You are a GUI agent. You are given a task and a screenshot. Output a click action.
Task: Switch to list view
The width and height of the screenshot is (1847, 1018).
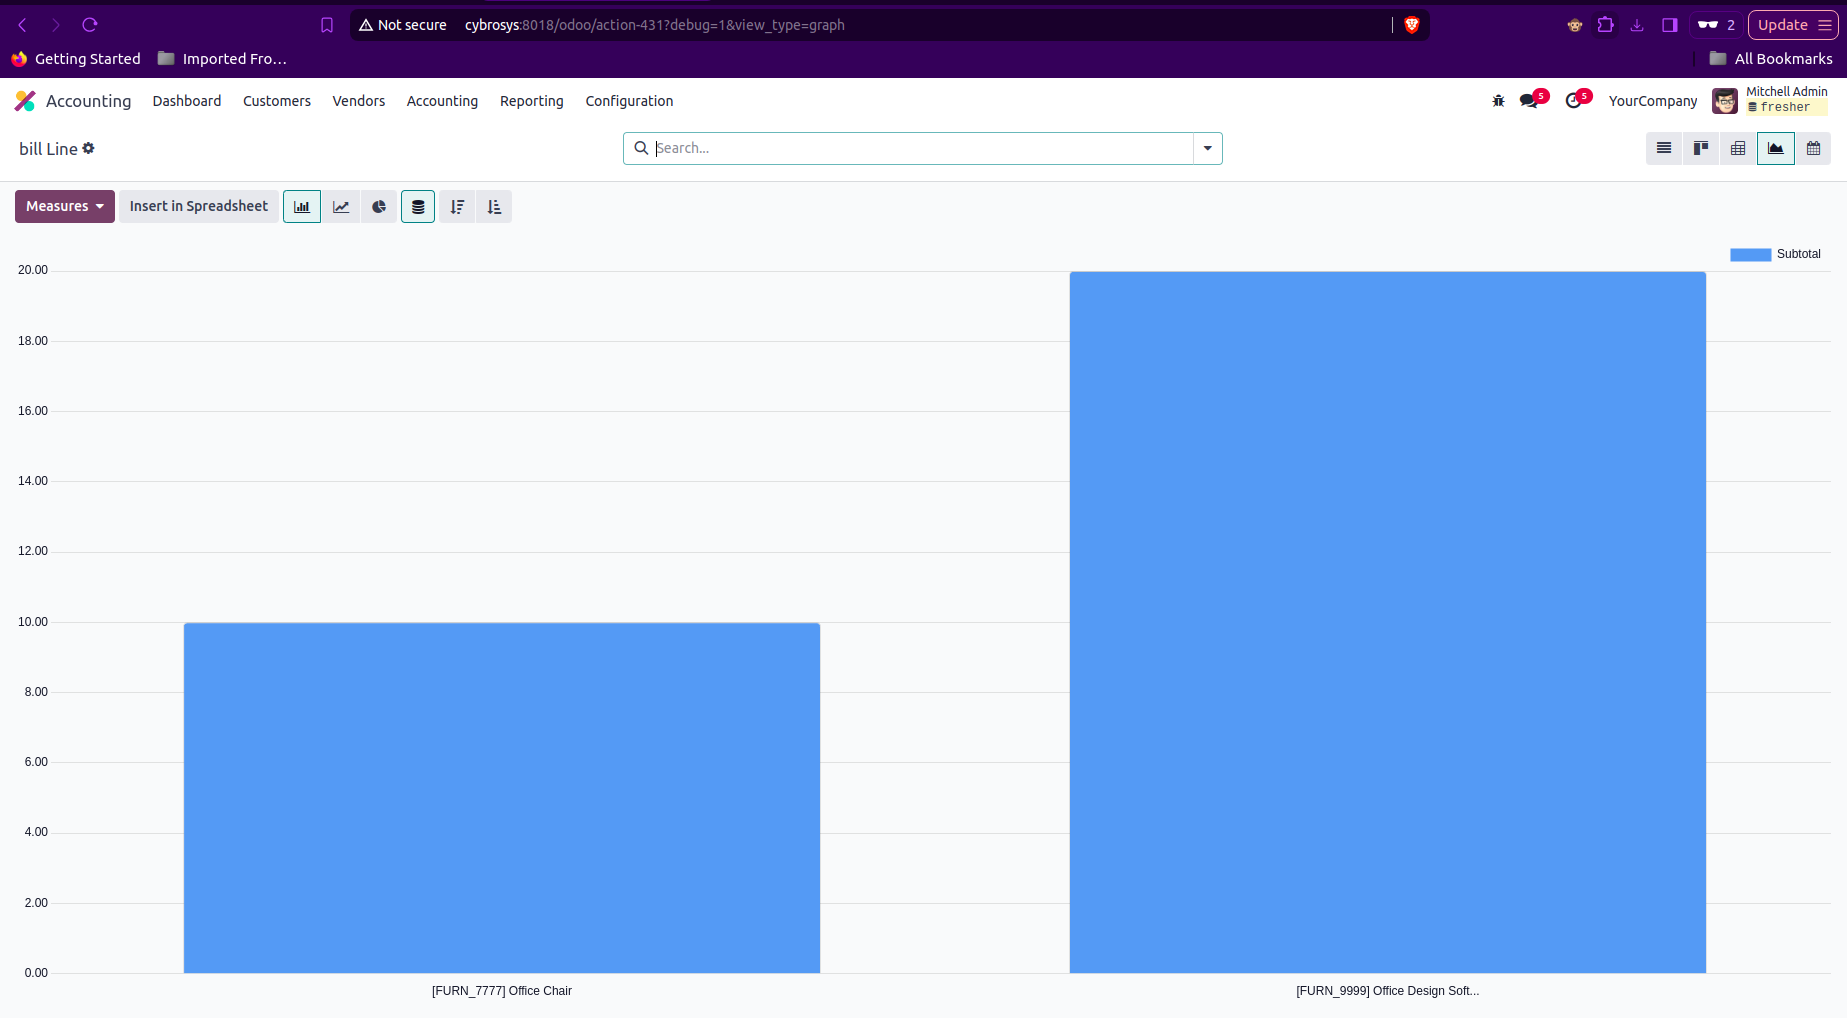coord(1664,149)
